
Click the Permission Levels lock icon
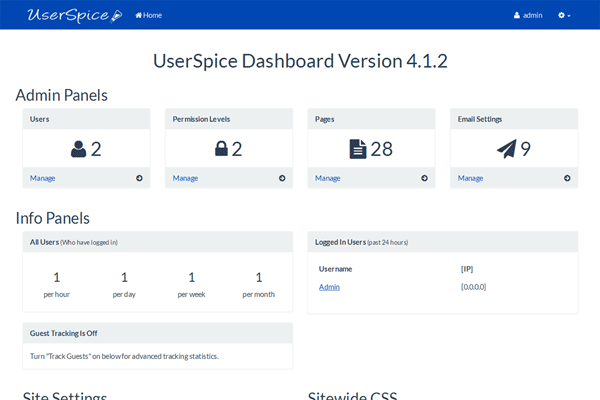pyautogui.click(x=222, y=149)
